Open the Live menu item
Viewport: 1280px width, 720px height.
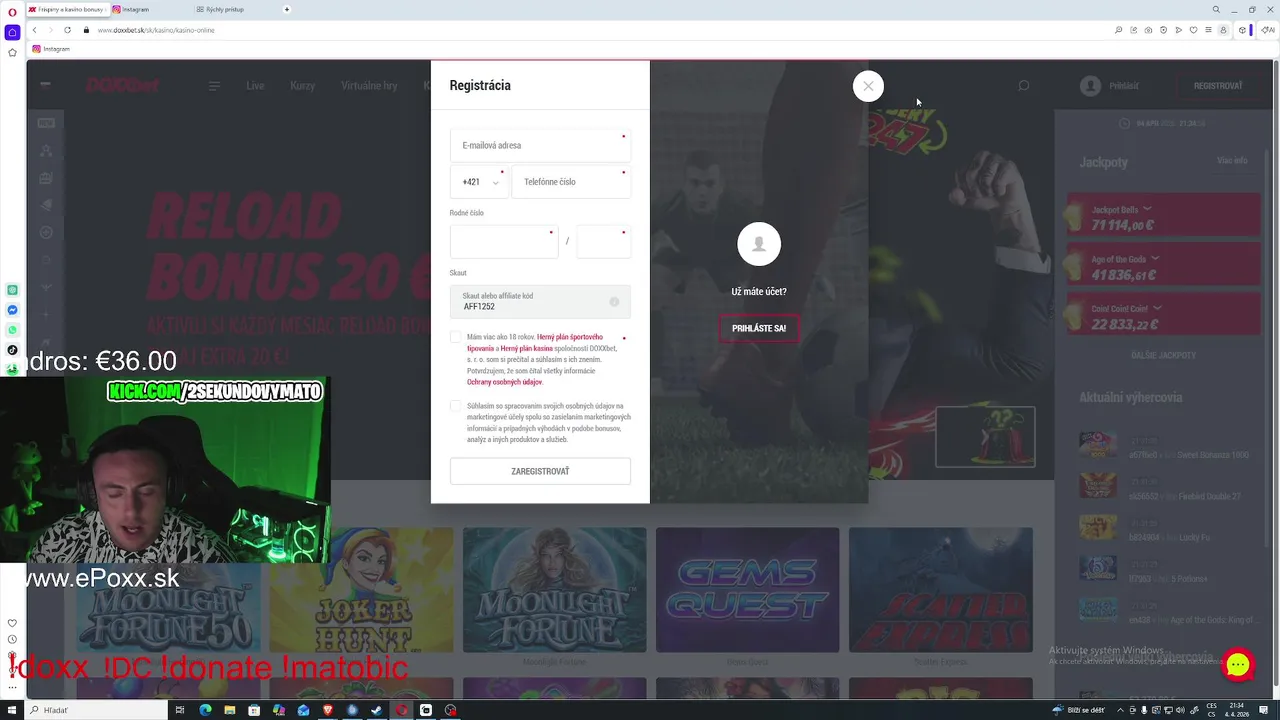pos(255,86)
